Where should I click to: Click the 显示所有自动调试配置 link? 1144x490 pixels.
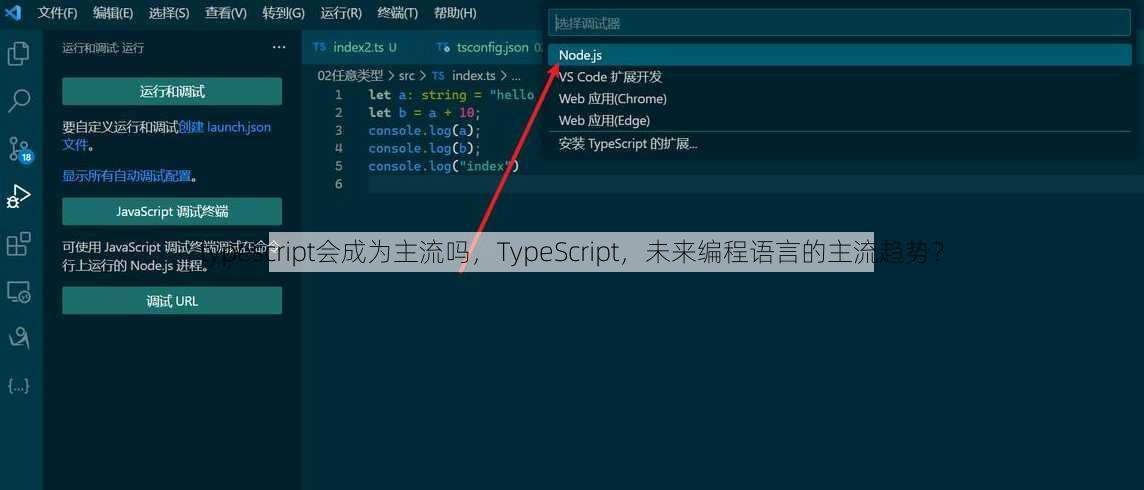126,176
